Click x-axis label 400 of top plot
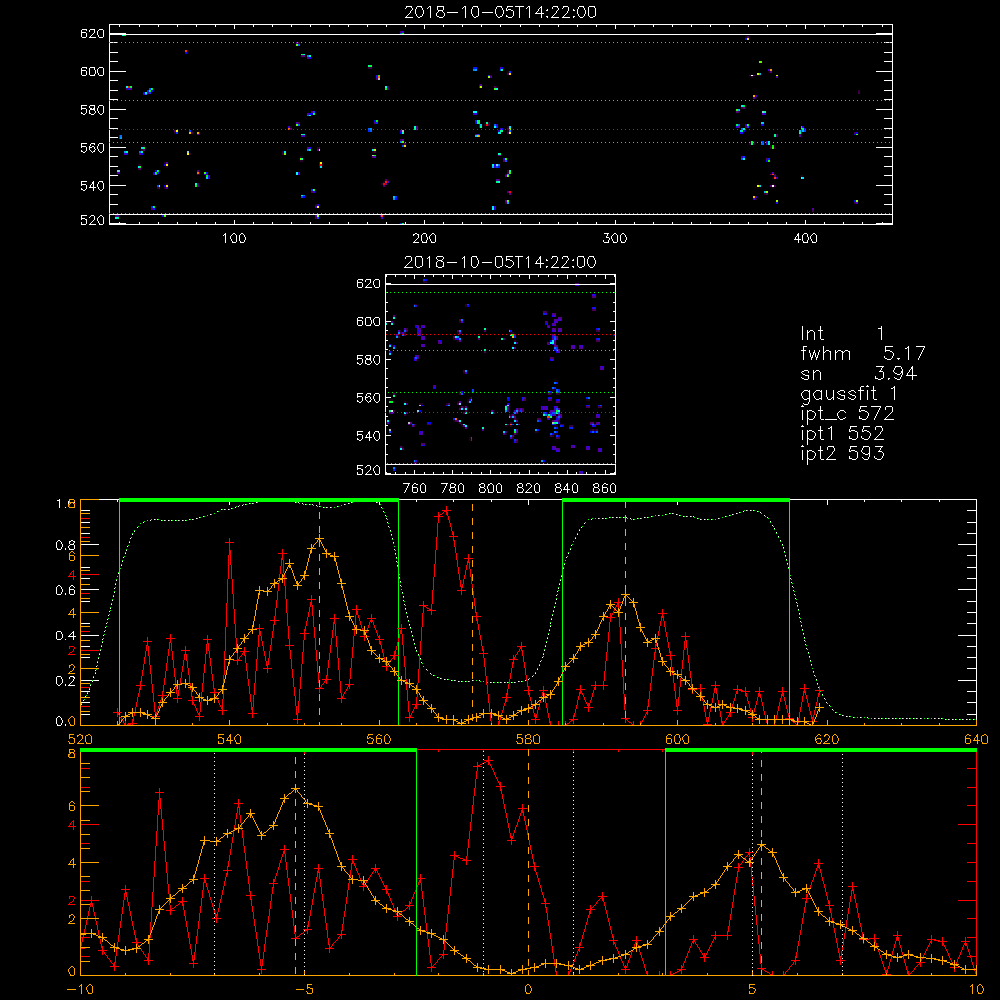The height and width of the screenshot is (1000, 1000). [x=805, y=239]
